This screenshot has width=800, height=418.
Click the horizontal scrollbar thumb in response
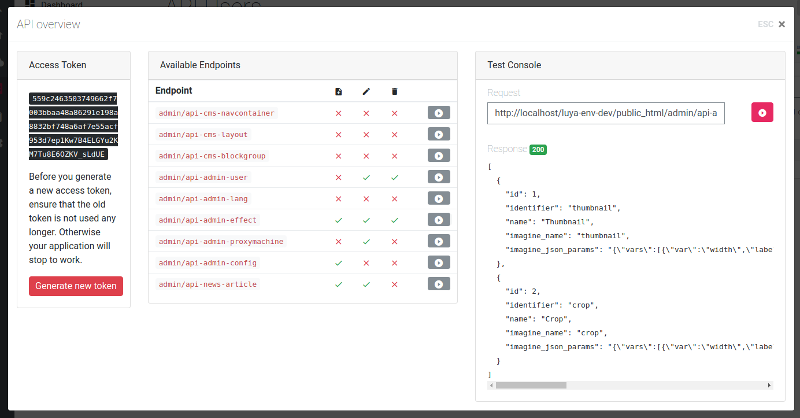pyautogui.click(x=531, y=385)
